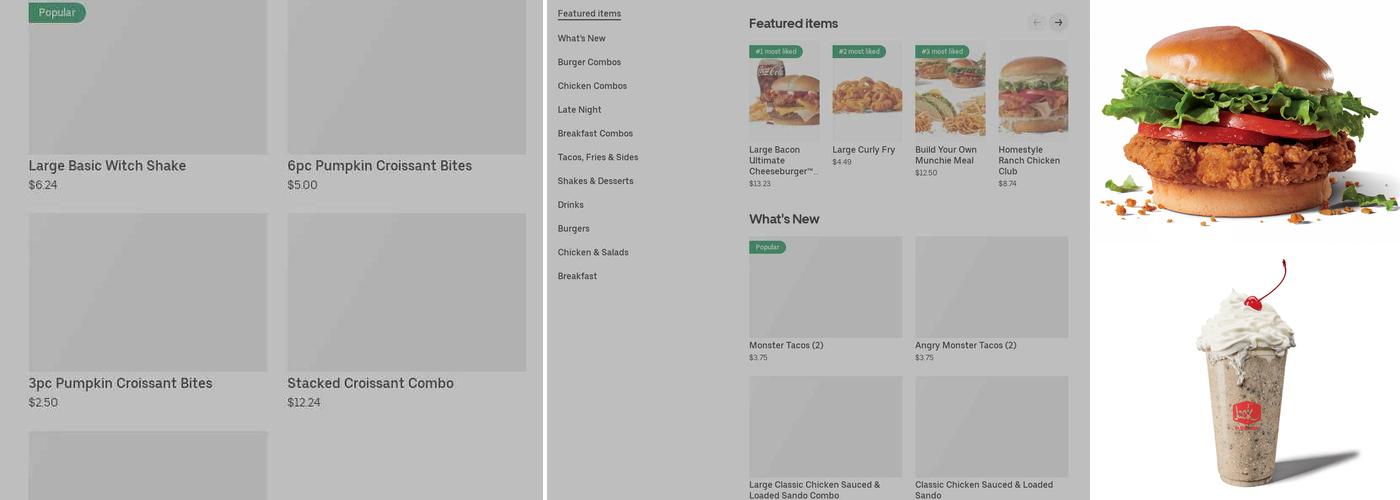Select the Large Basic Witch Shake

click(x=148, y=80)
